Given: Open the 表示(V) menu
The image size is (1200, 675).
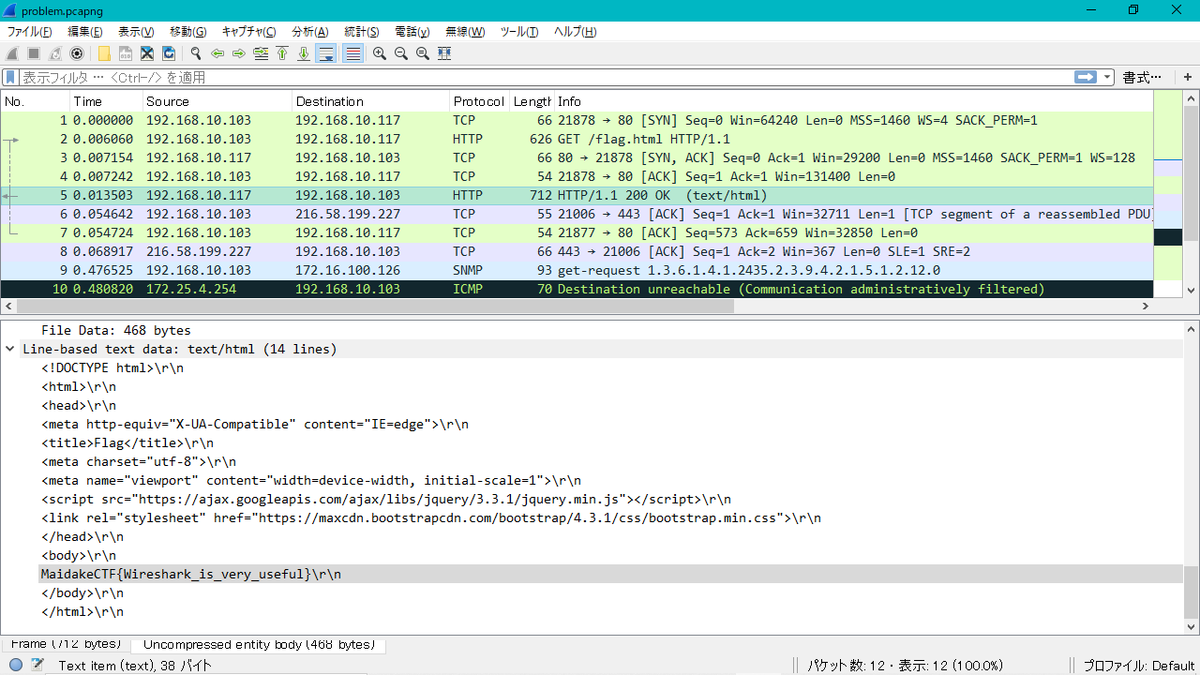Looking at the screenshot, I should pos(137,32).
